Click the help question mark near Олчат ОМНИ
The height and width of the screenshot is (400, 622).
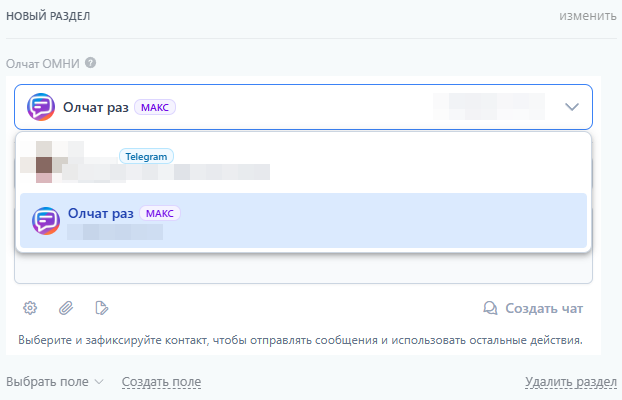(x=90, y=63)
